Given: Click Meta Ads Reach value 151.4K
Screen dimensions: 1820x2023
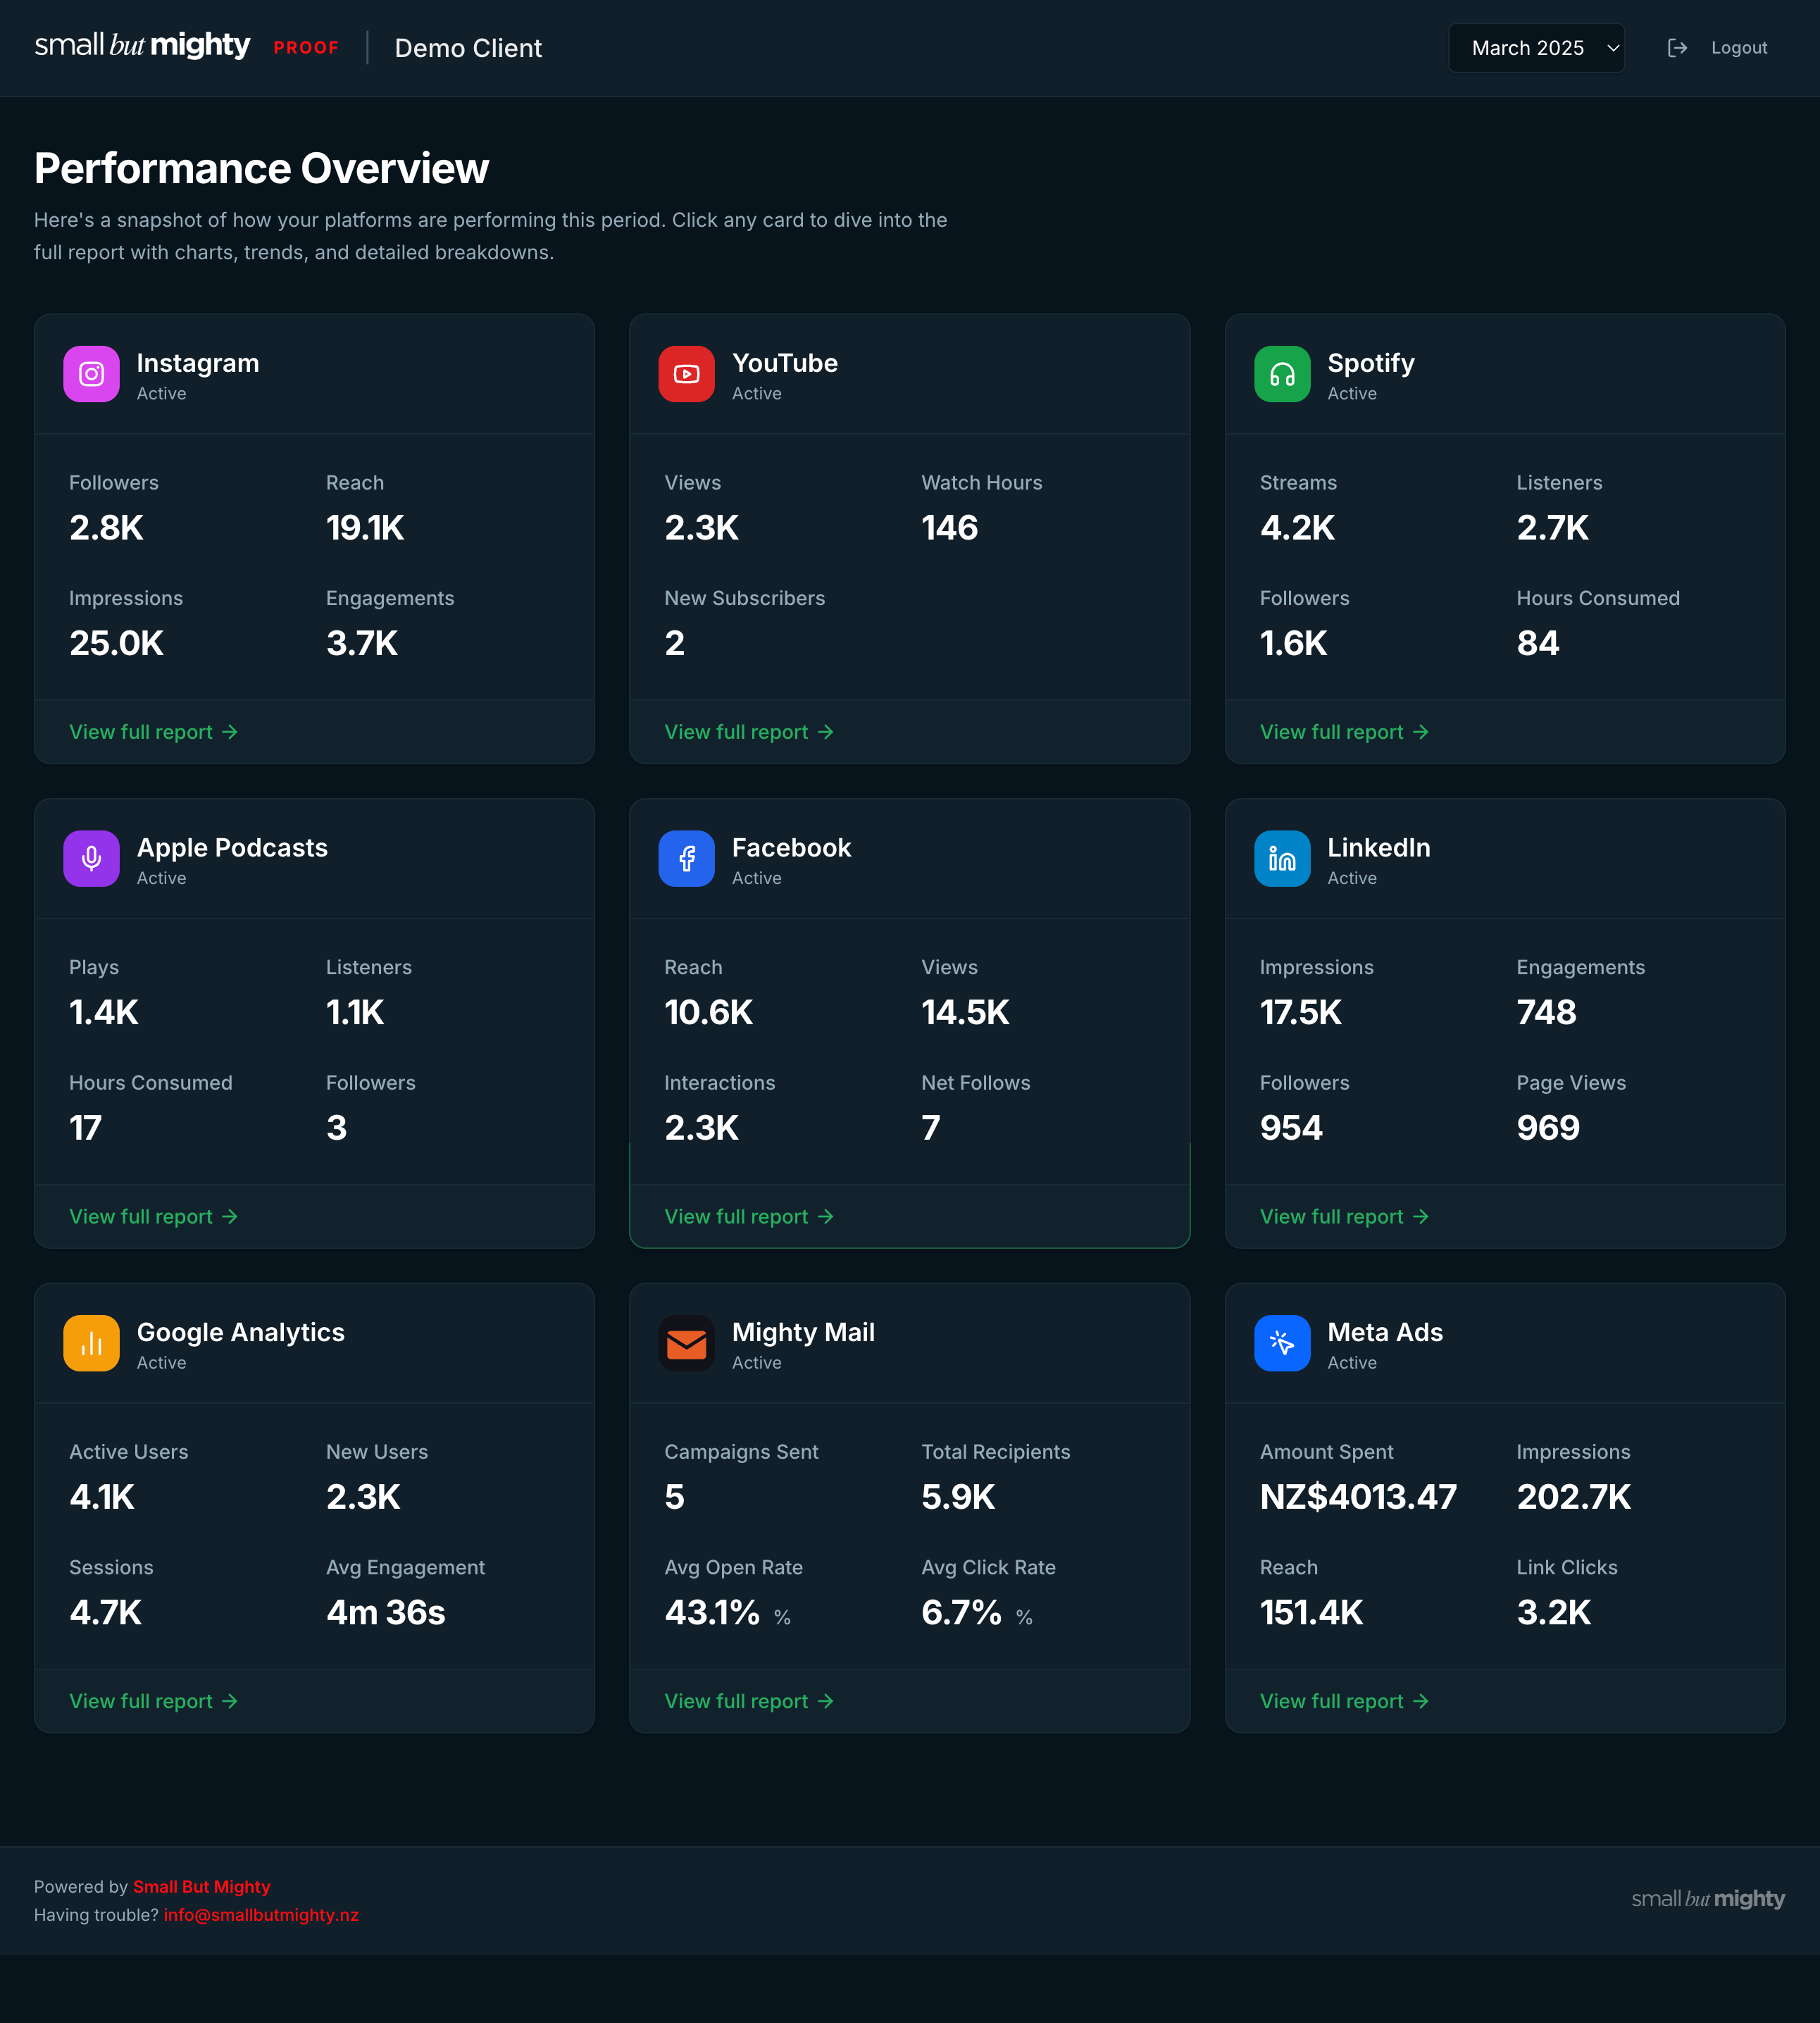Looking at the screenshot, I should 1311,1612.
